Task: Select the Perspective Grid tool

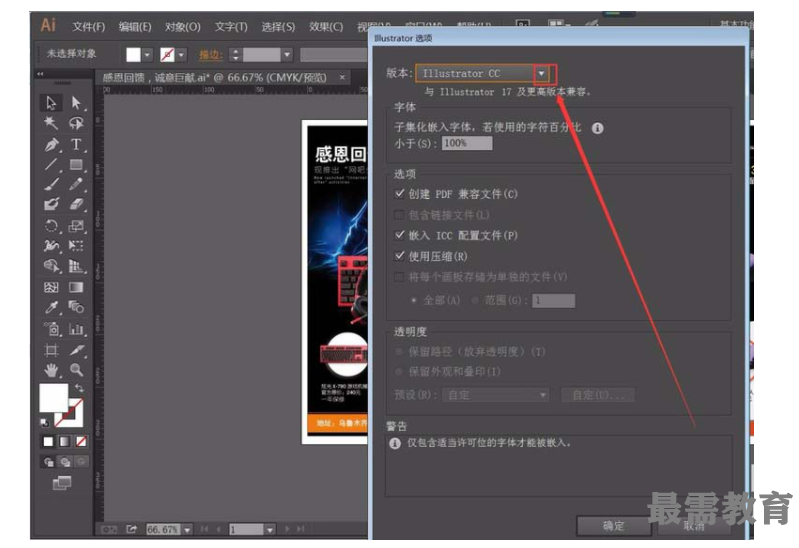Action: coord(76,266)
